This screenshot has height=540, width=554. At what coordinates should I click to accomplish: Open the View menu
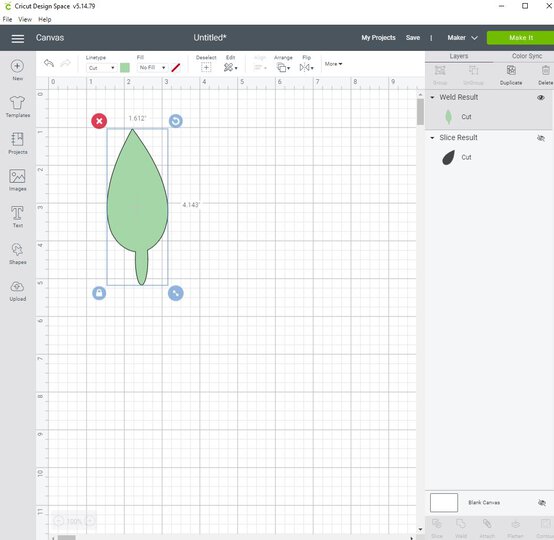pyautogui.click(x=25, y=19)
